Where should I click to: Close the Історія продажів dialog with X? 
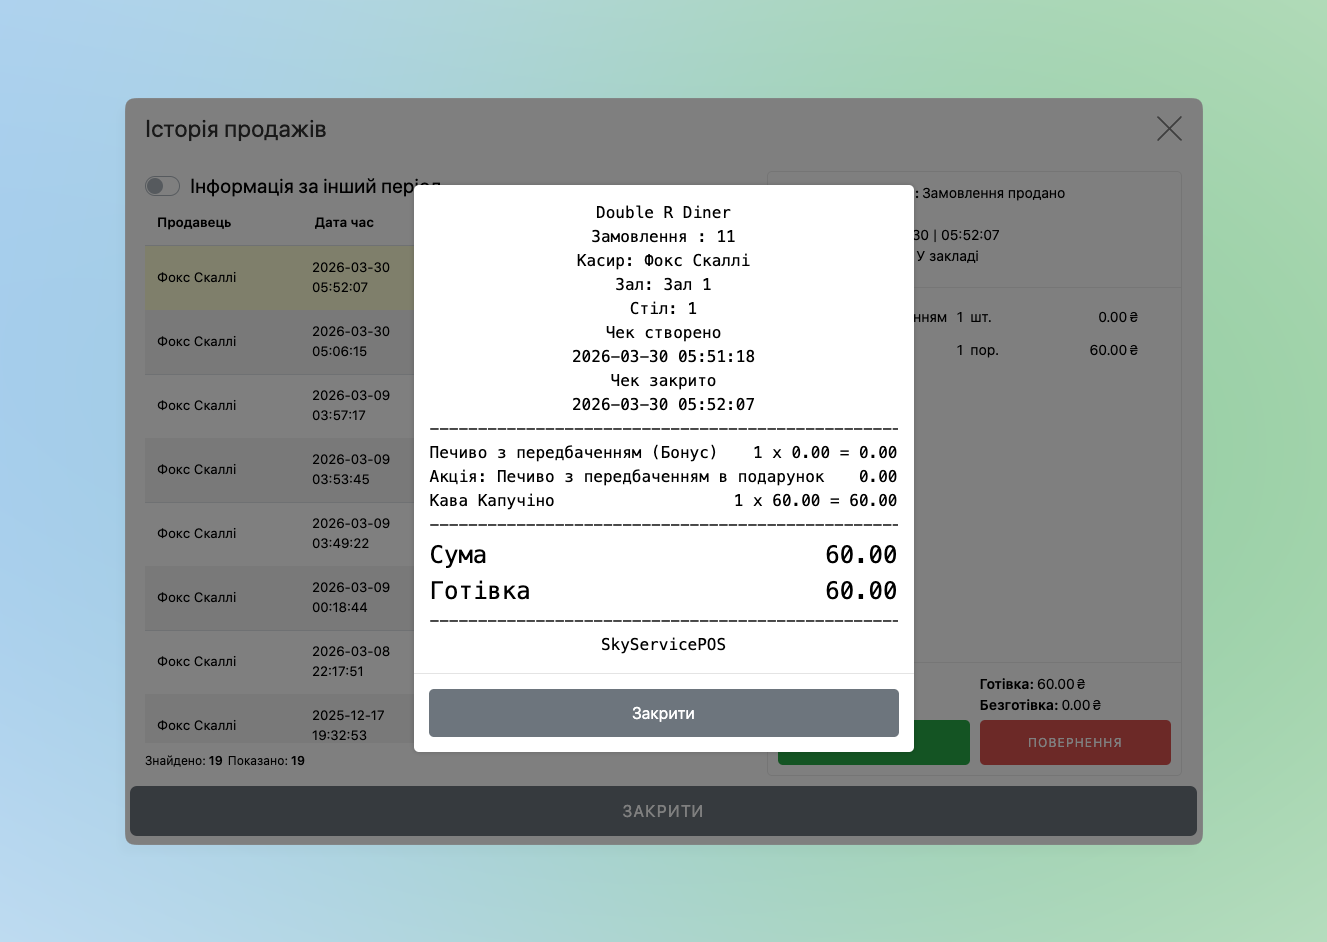coord(1168,129)
